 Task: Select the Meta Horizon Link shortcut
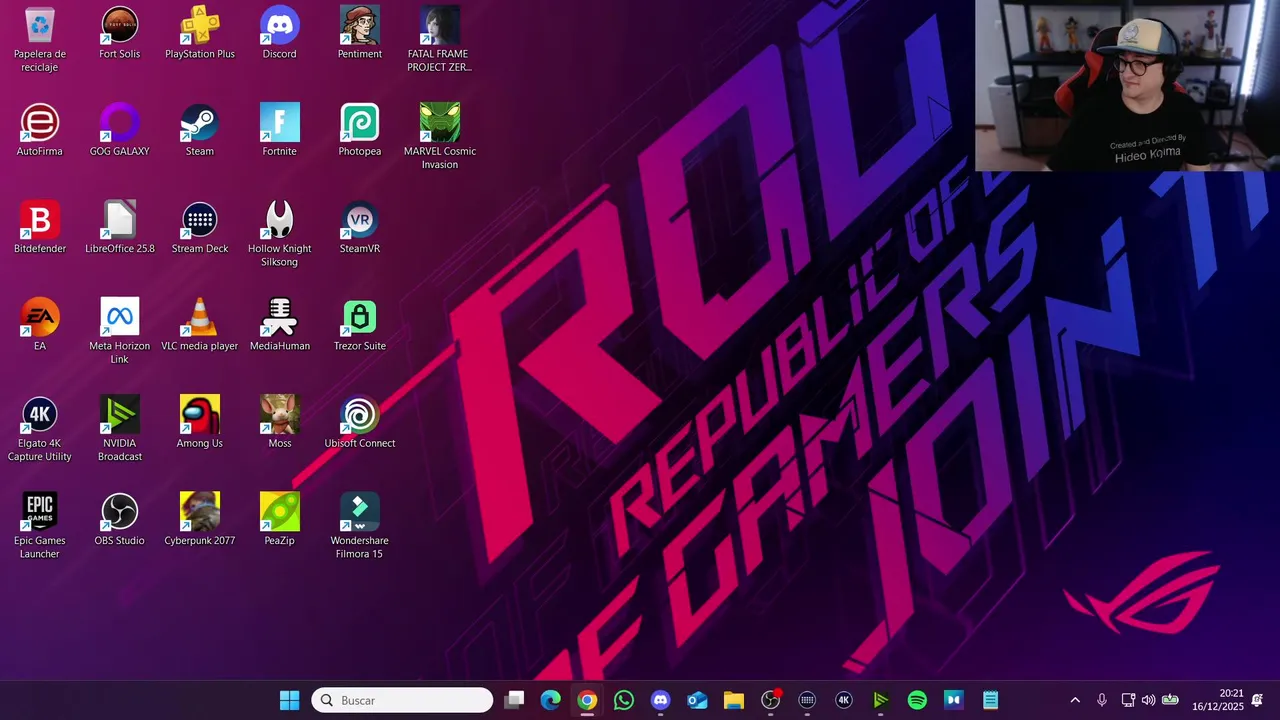(120, 331)
